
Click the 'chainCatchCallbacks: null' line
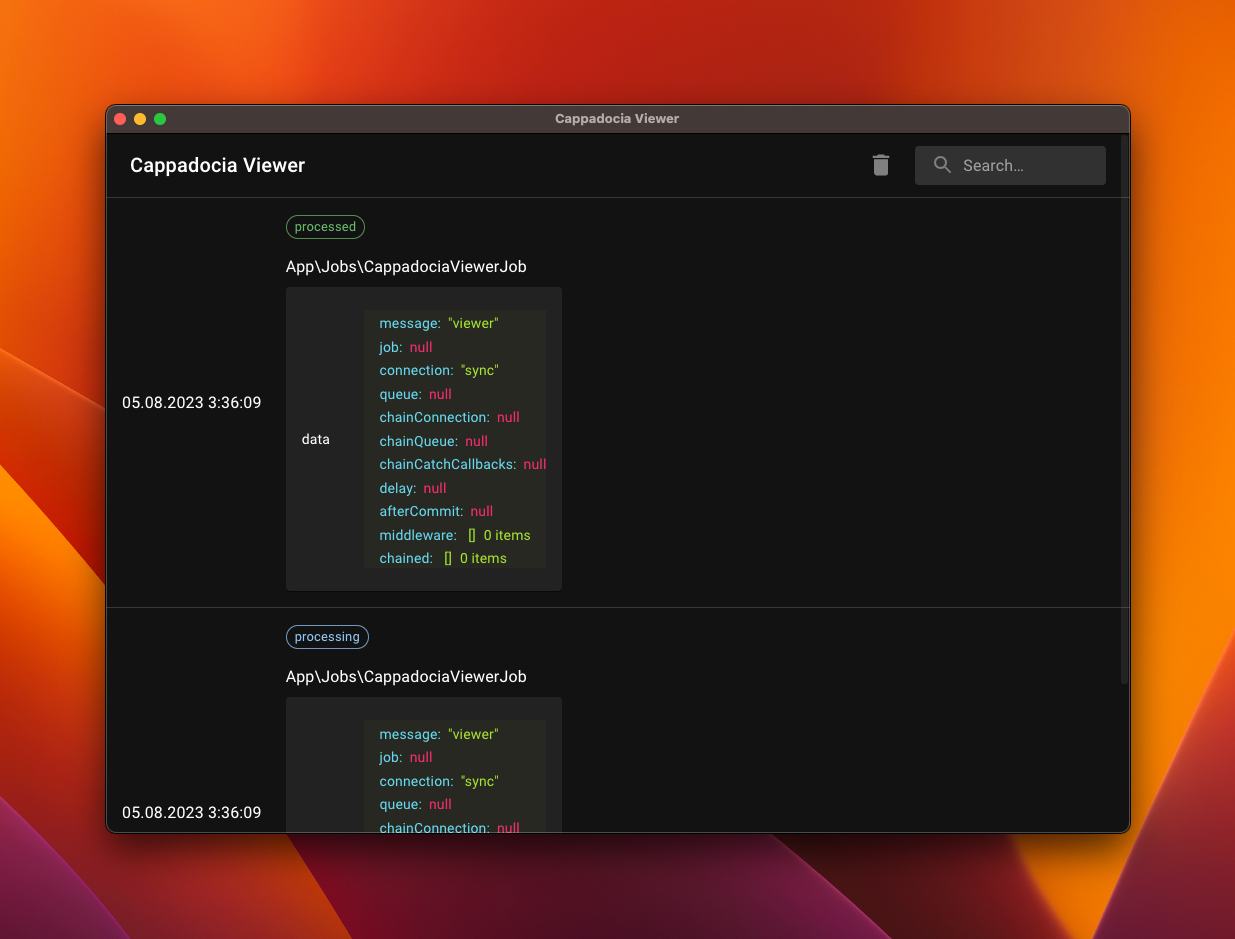(463, 465)
